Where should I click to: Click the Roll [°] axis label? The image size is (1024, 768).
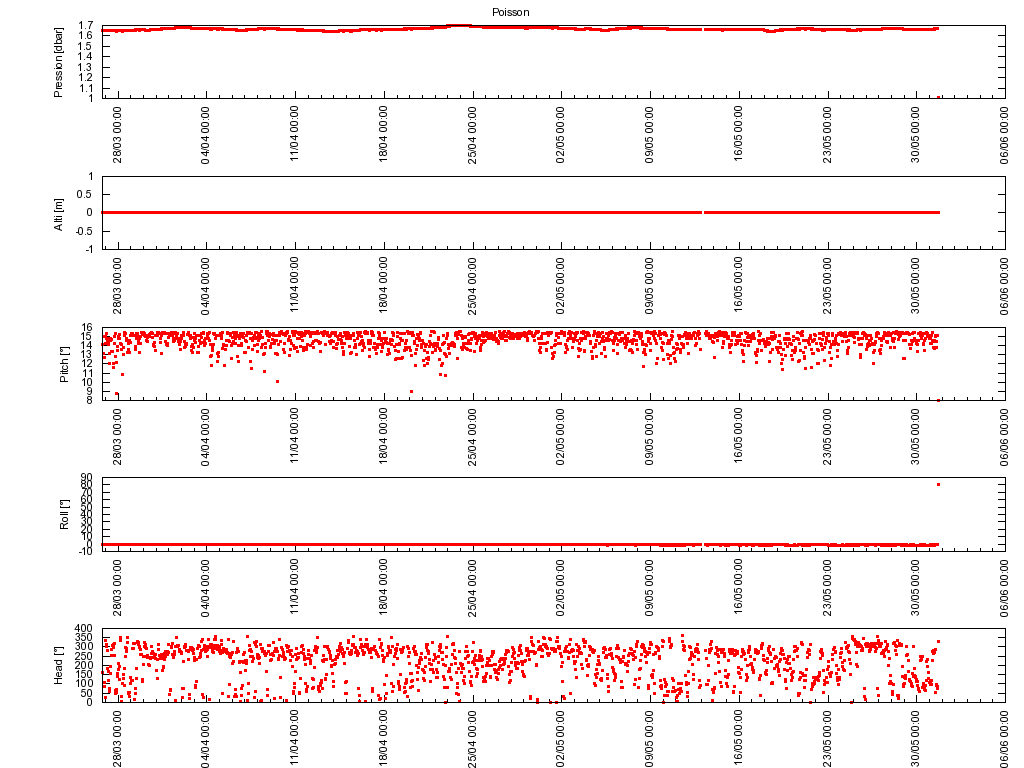[64, 514]
